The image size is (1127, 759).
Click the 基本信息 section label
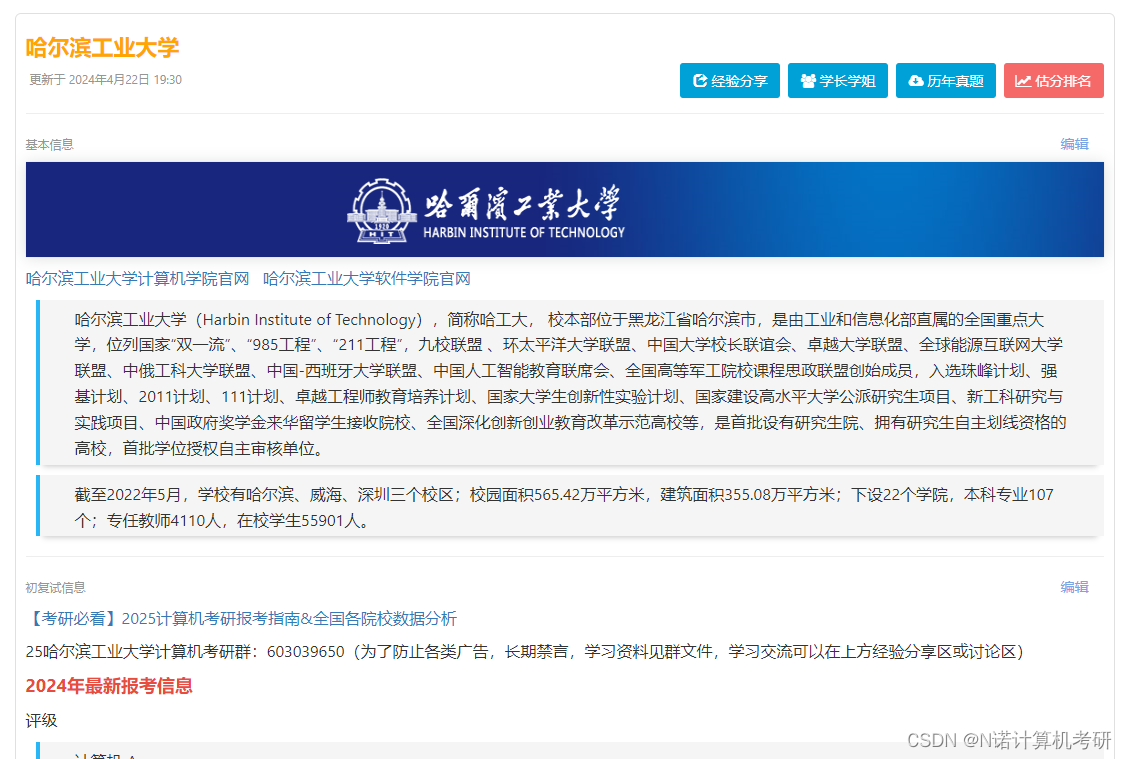click(50, 144)
